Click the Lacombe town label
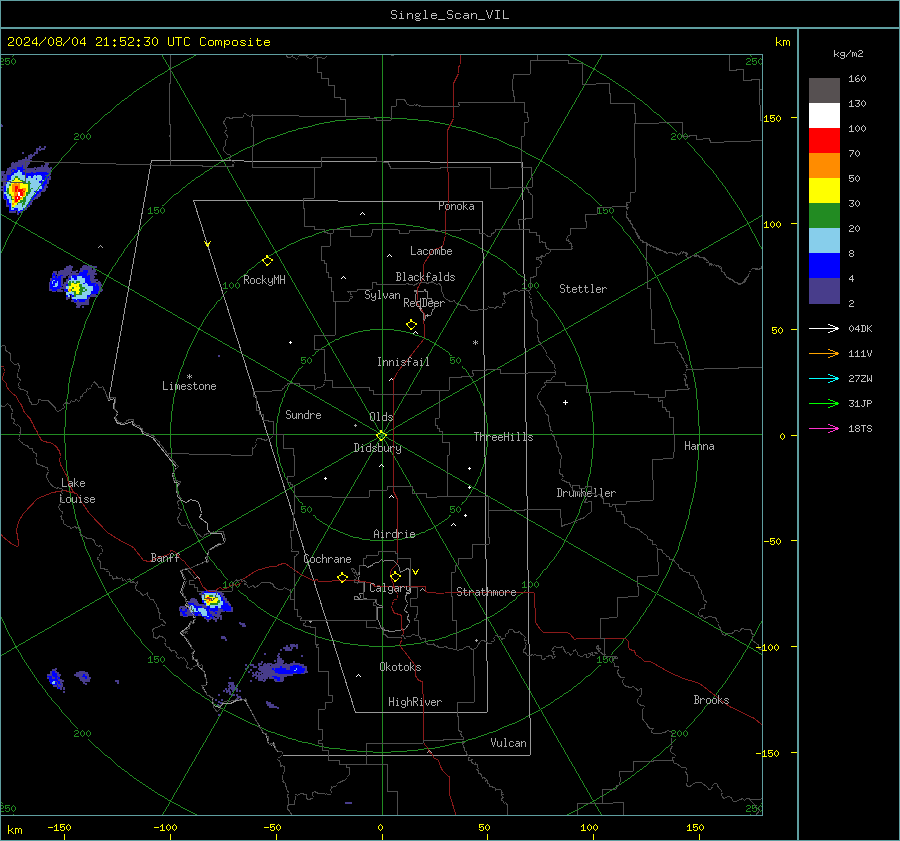Viewport: 900px width, 841px height. coord(431,251)
